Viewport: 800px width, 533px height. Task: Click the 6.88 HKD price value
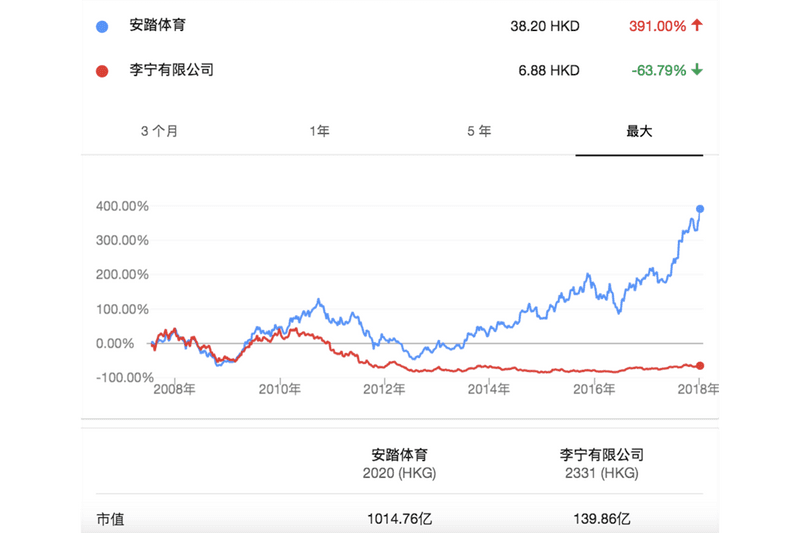549,71
